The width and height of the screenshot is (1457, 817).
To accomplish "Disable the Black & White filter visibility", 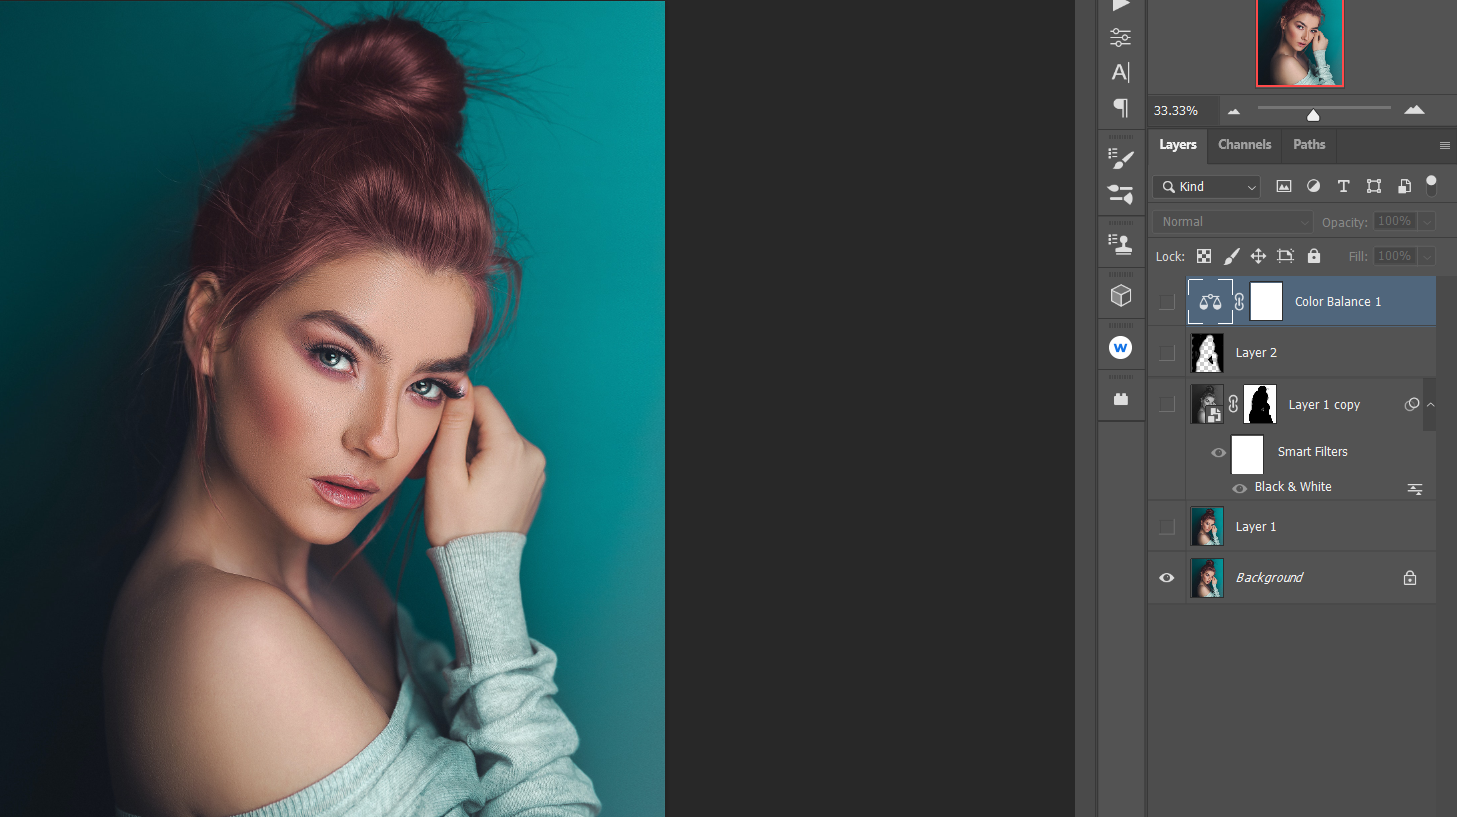I will pyautogui.click(x=1240, y=488).
